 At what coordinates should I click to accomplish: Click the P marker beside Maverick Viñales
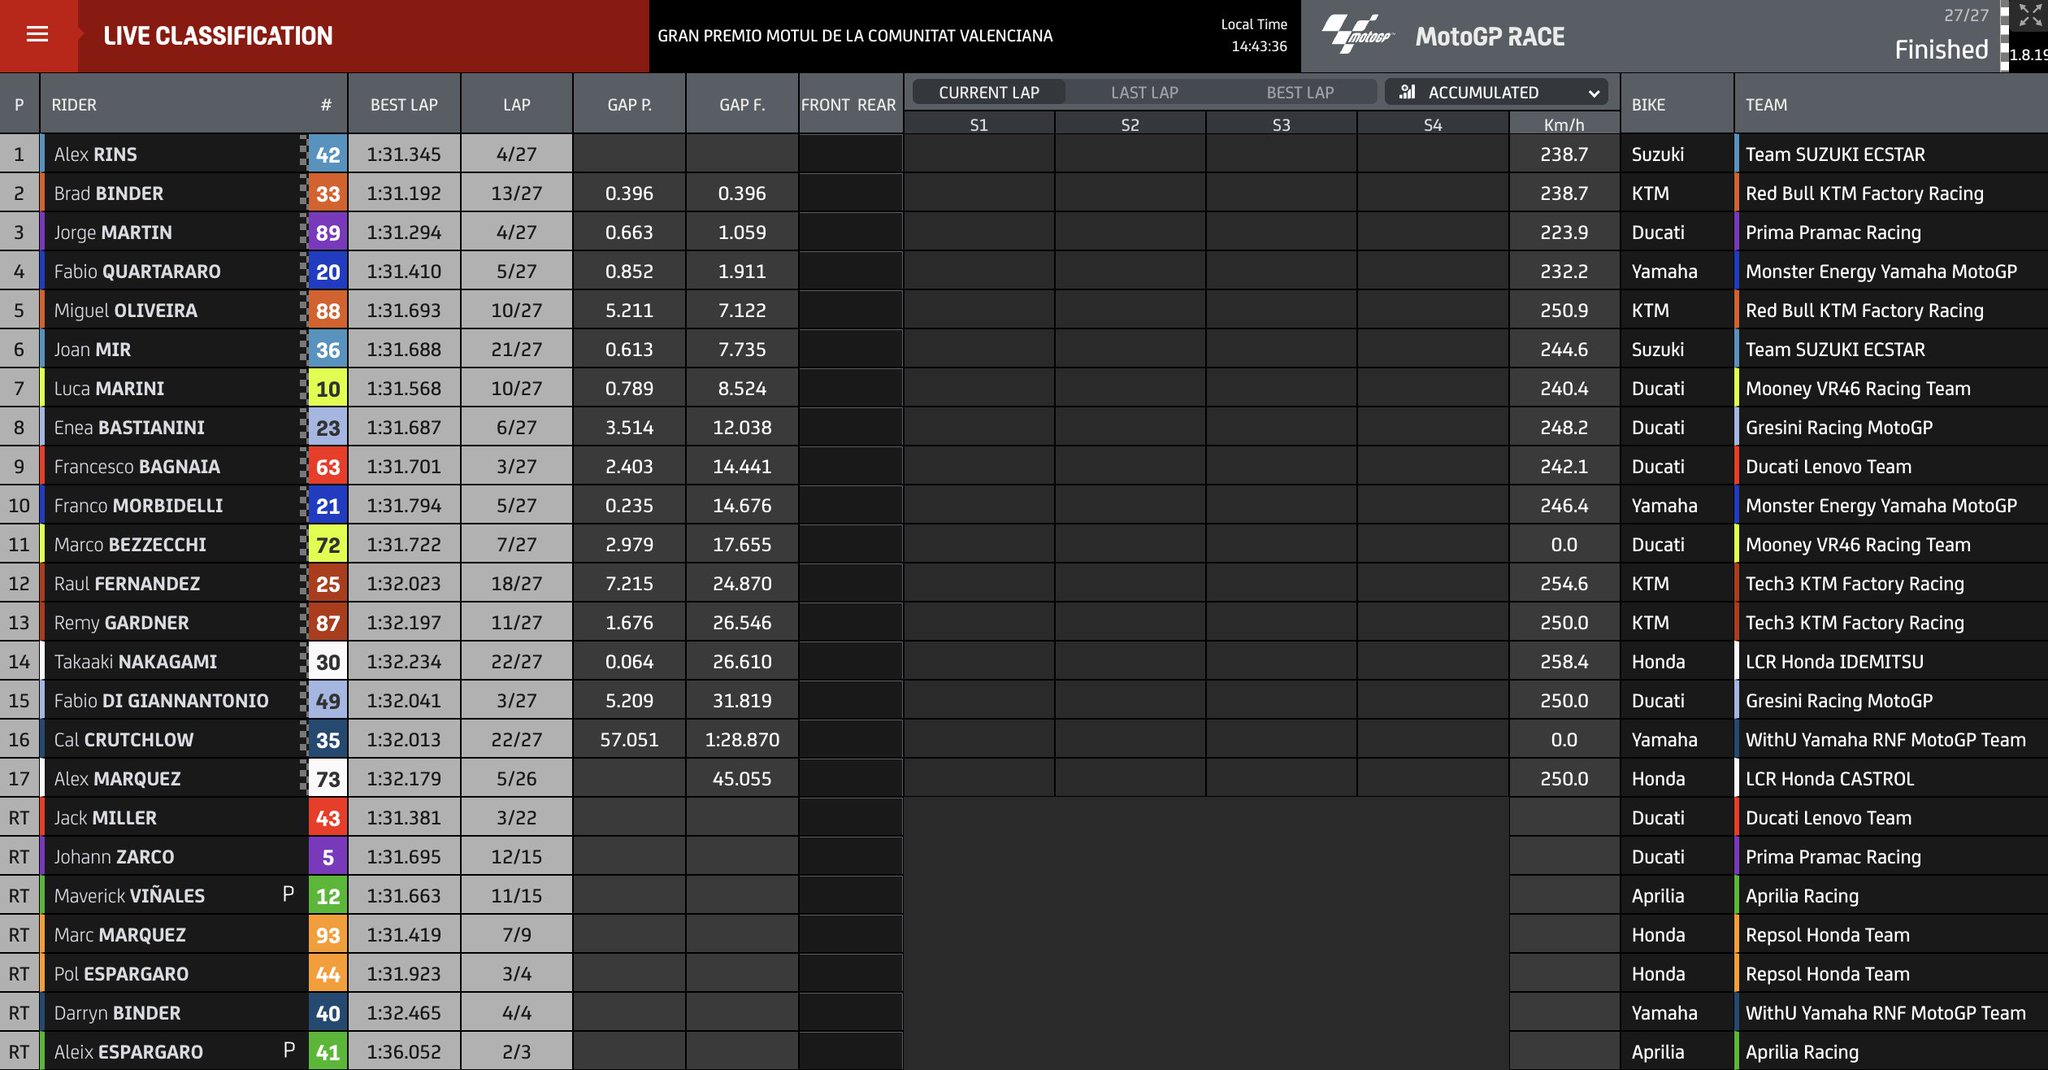(288, 894)
